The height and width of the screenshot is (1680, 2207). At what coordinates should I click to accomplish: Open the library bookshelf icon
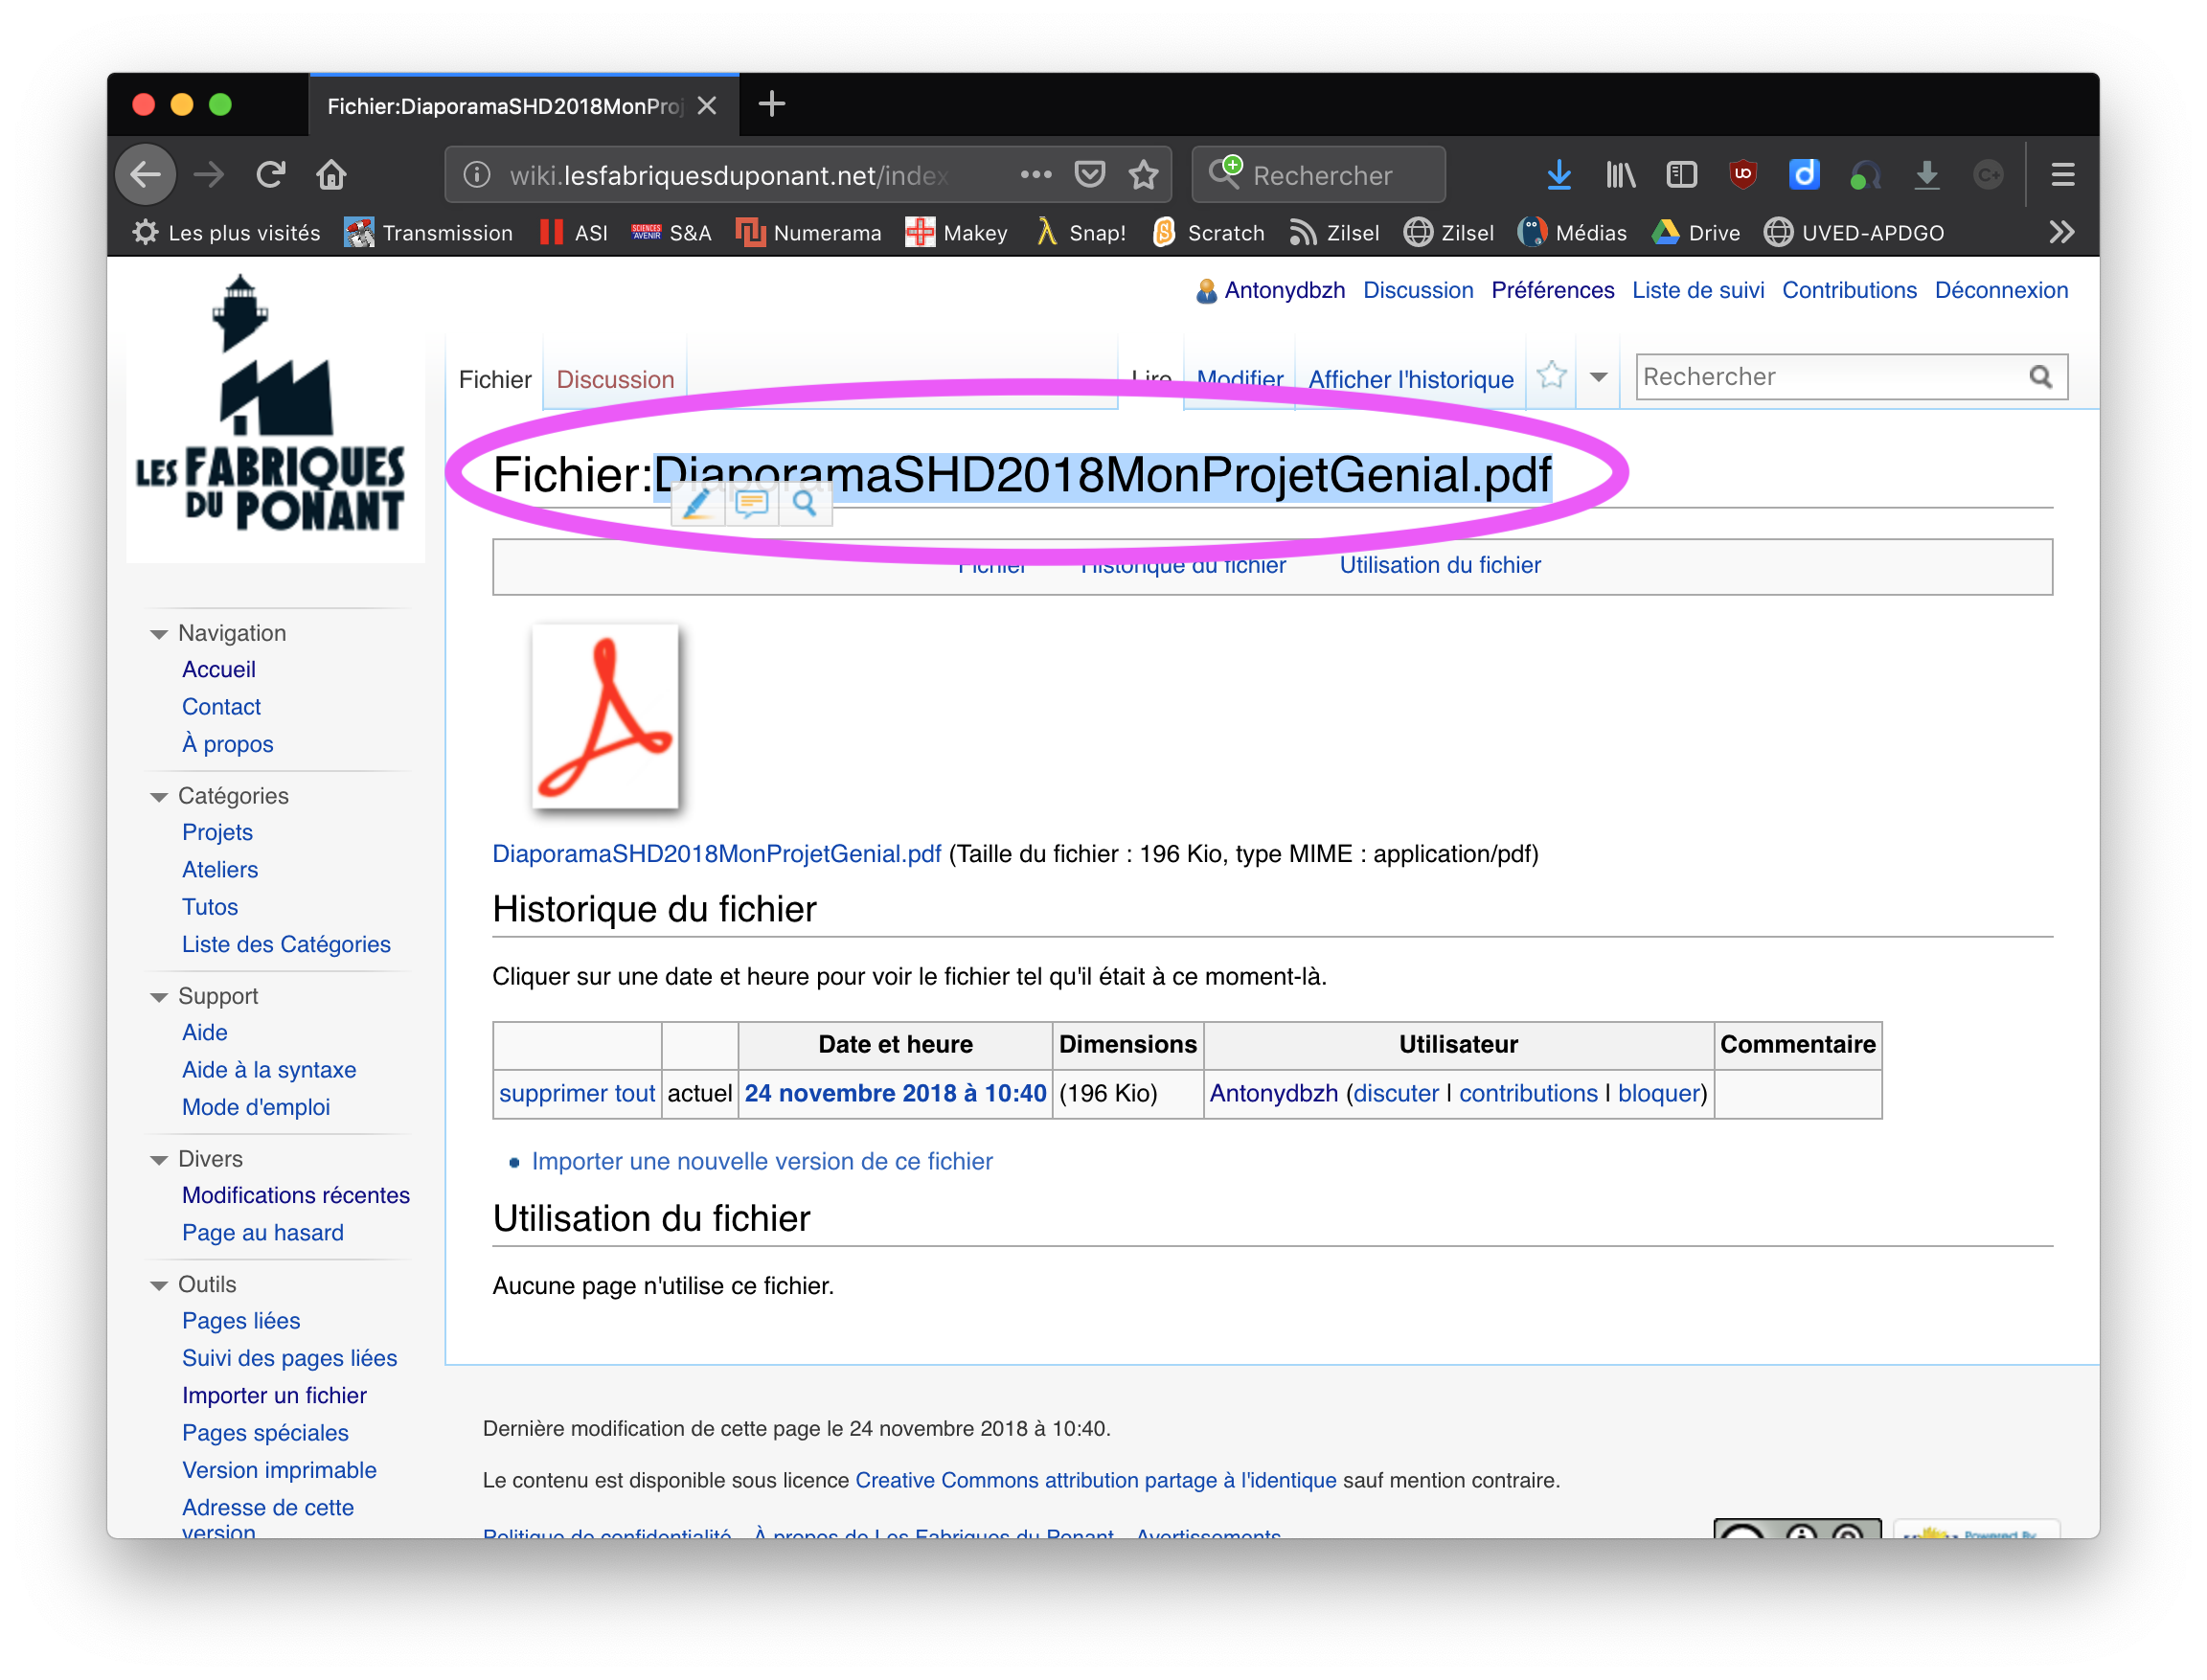[1620, 175]
